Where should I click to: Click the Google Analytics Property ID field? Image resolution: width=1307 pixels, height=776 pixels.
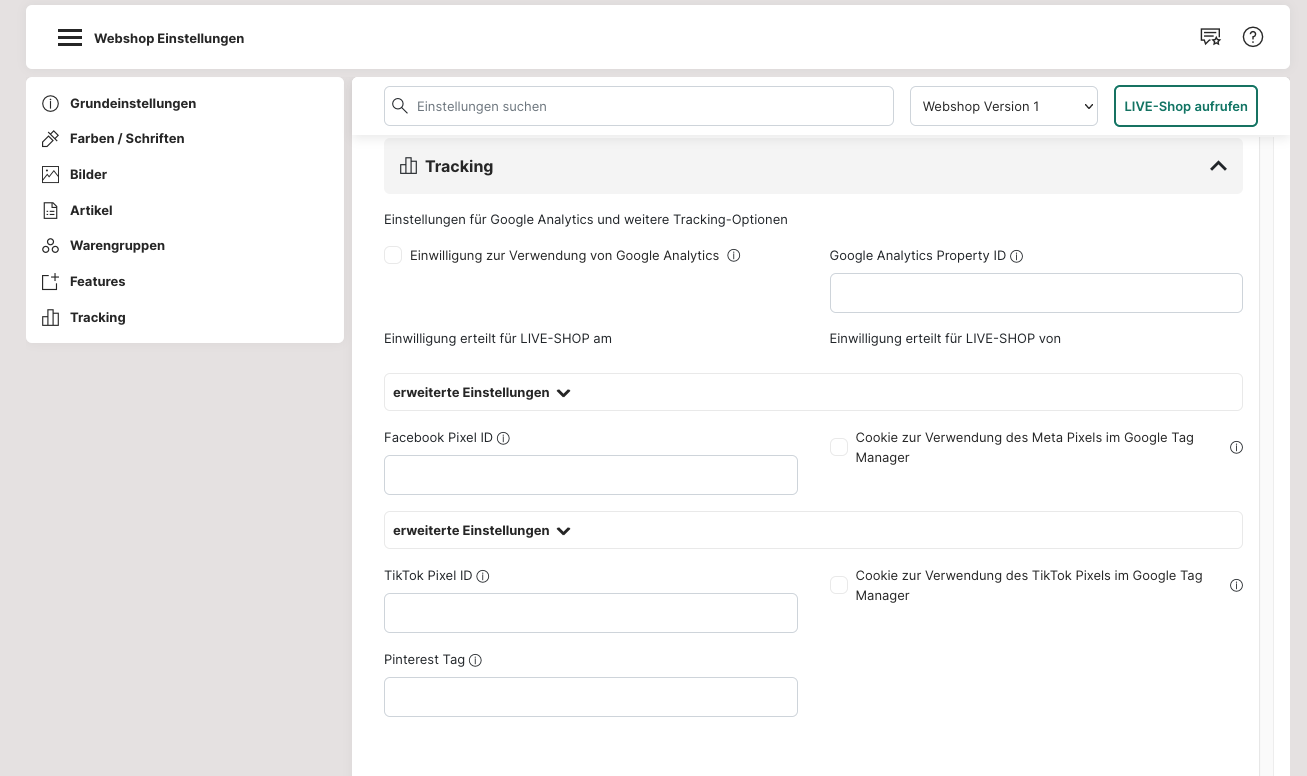tap(1036, 293)
